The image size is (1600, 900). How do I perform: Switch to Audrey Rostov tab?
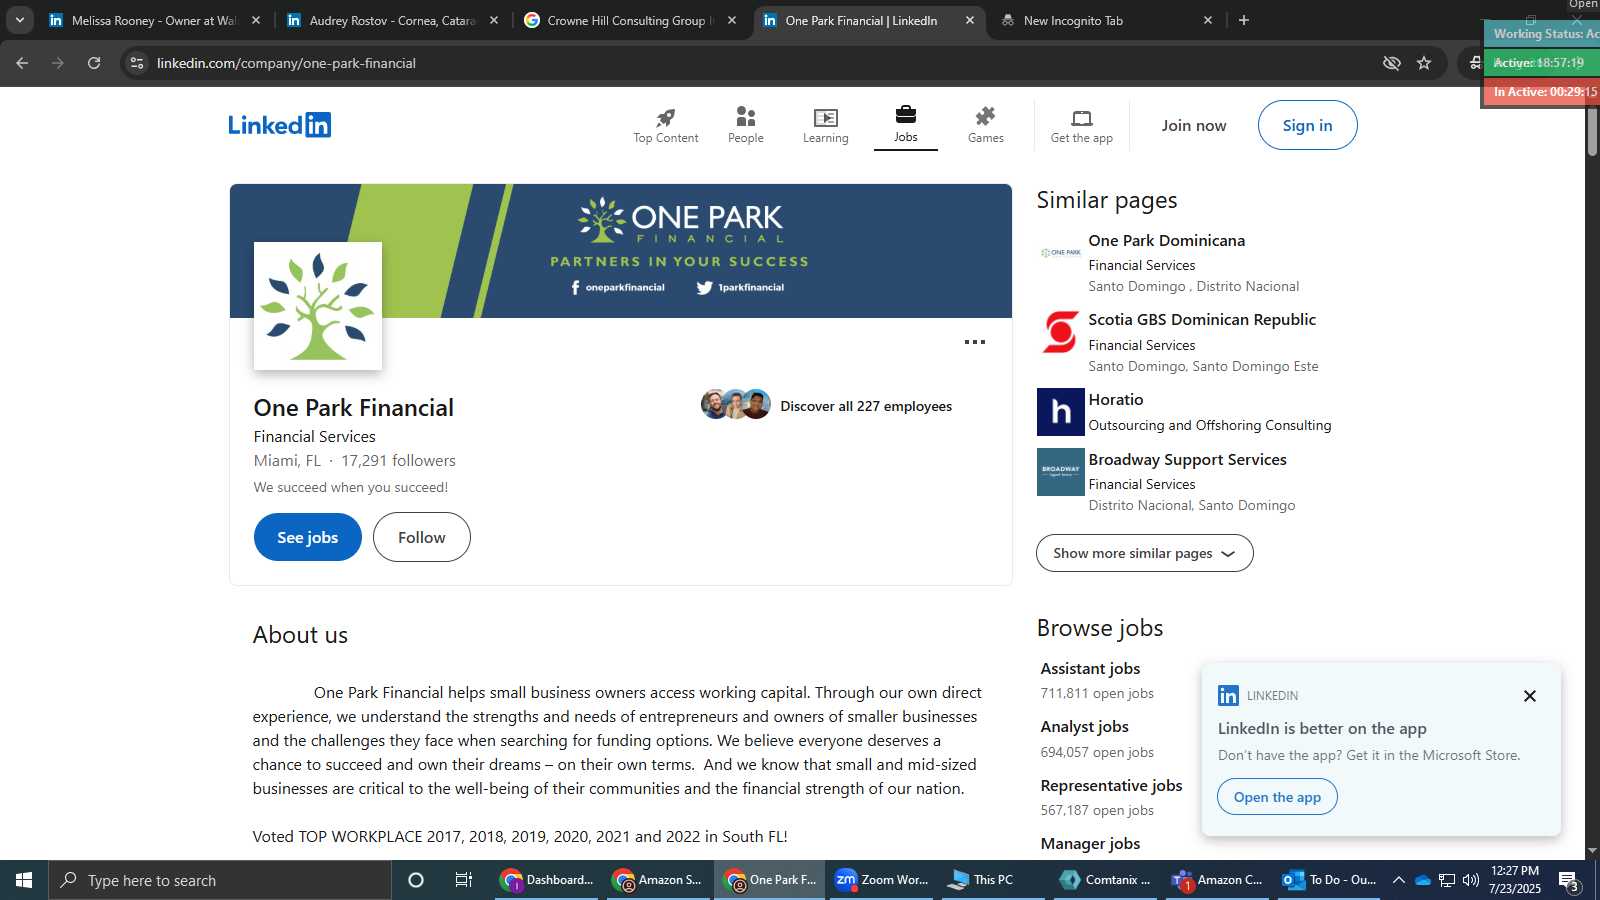pyautogui.click(x=392, y=20)
